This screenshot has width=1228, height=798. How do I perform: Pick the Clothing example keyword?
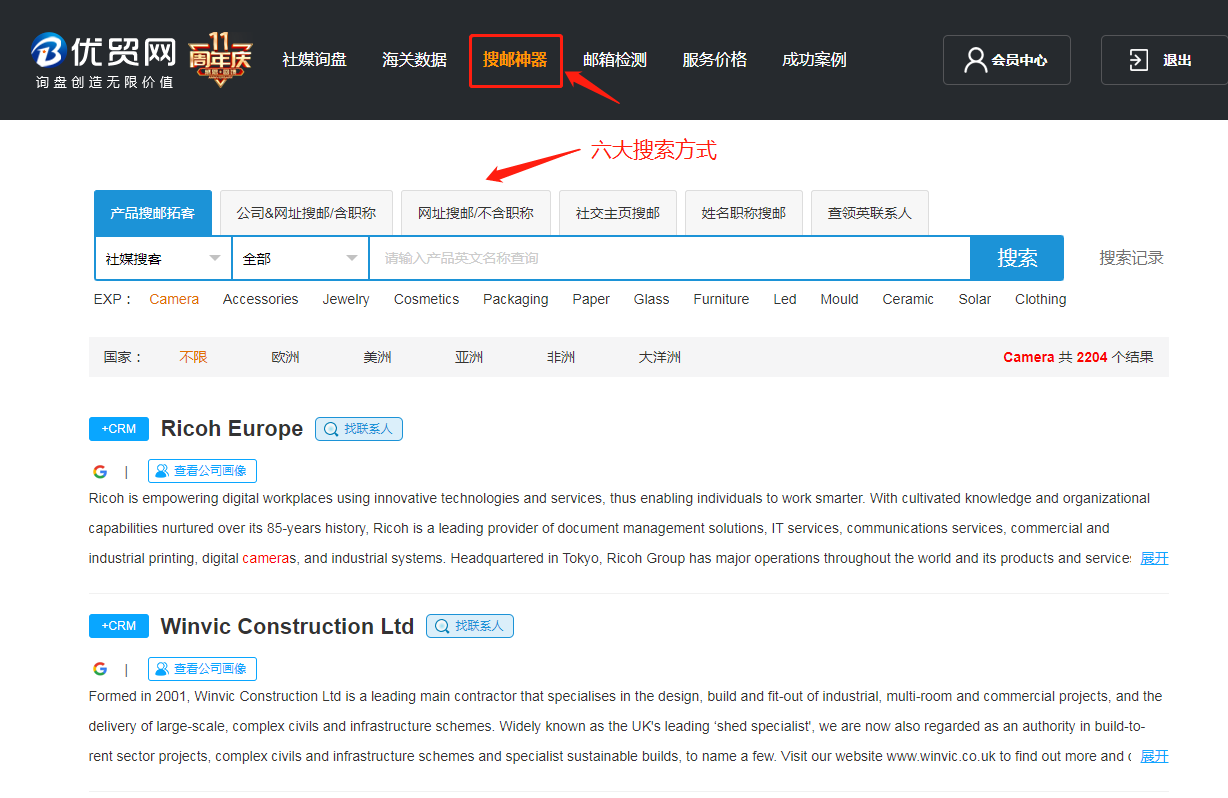[1041, 299]
